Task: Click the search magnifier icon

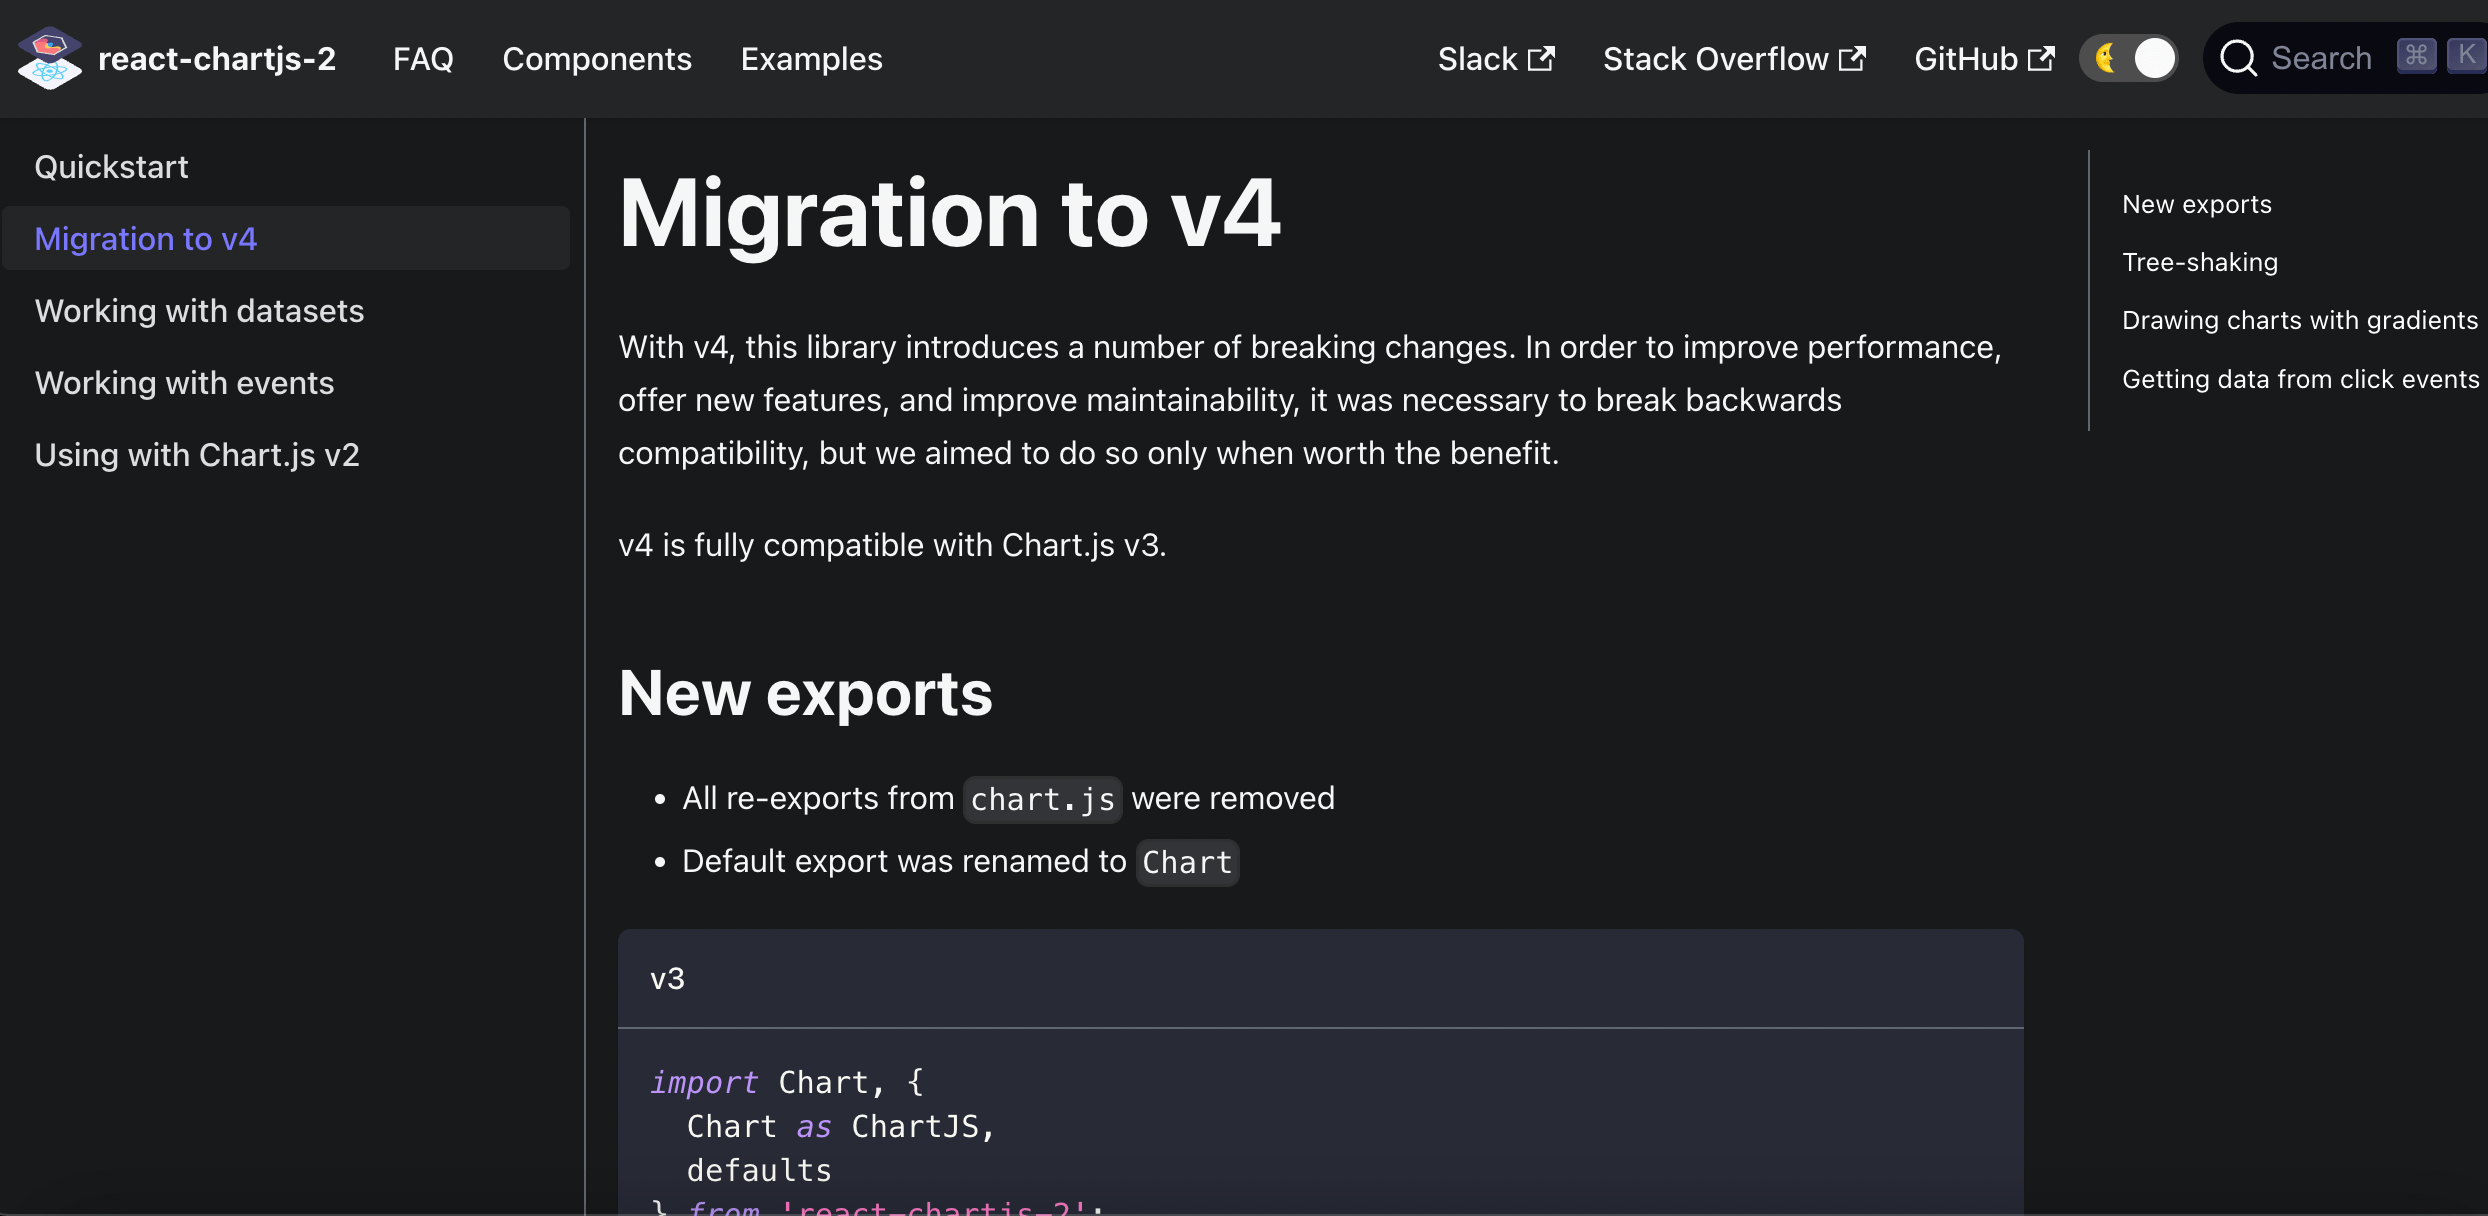Action: 2238,59
